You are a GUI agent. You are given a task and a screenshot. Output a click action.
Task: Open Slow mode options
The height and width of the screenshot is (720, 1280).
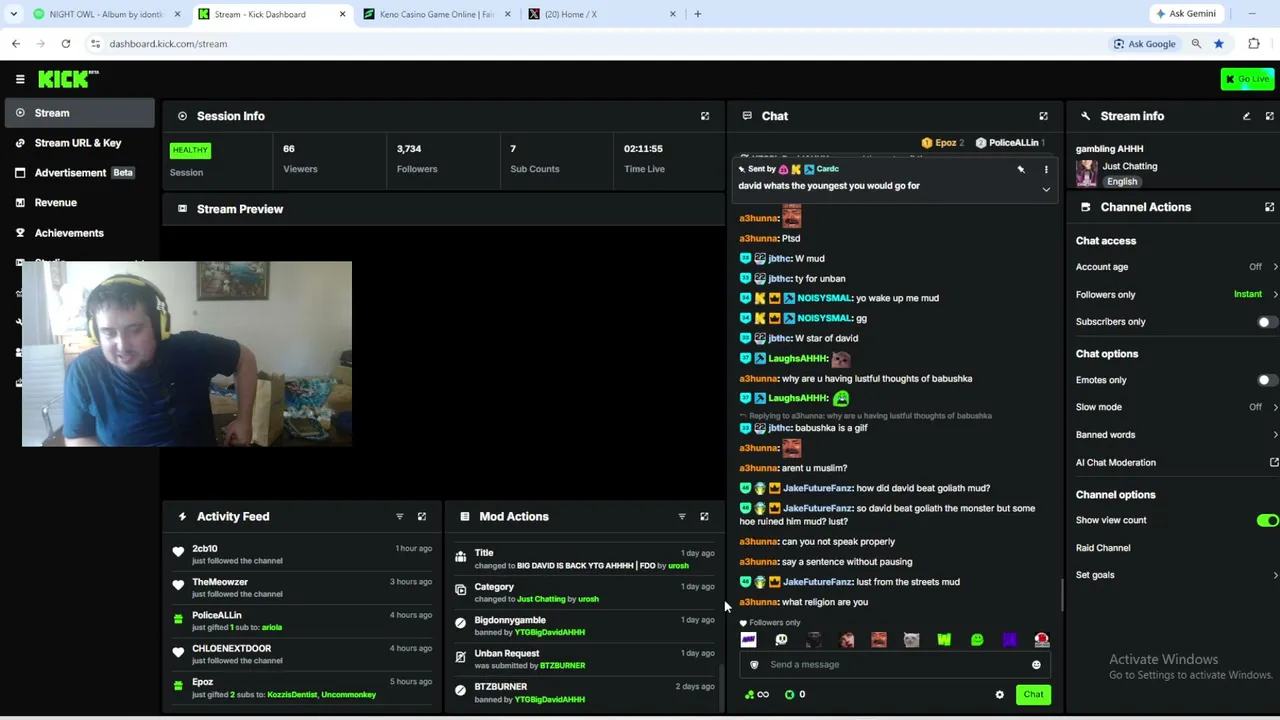coord(1176,407)
